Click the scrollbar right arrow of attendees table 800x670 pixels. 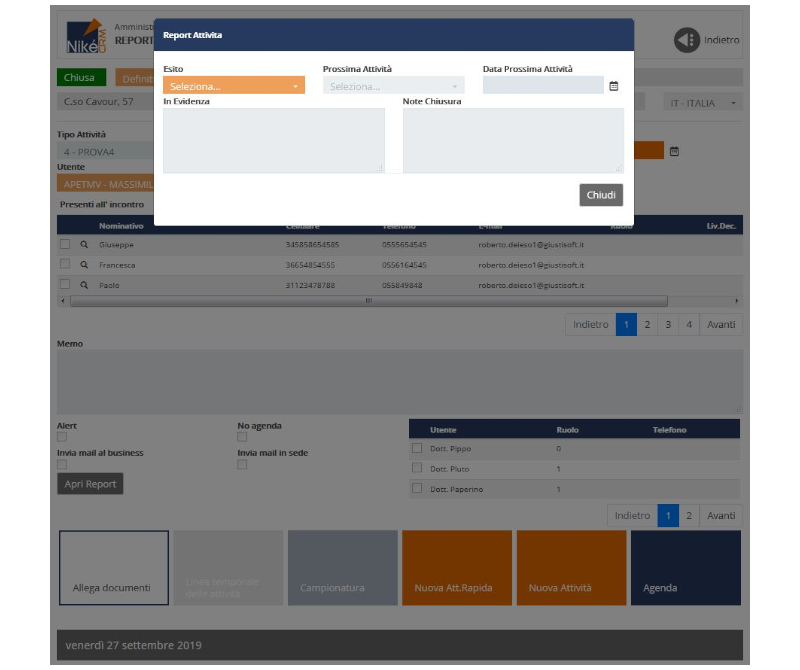pos(736,301)
